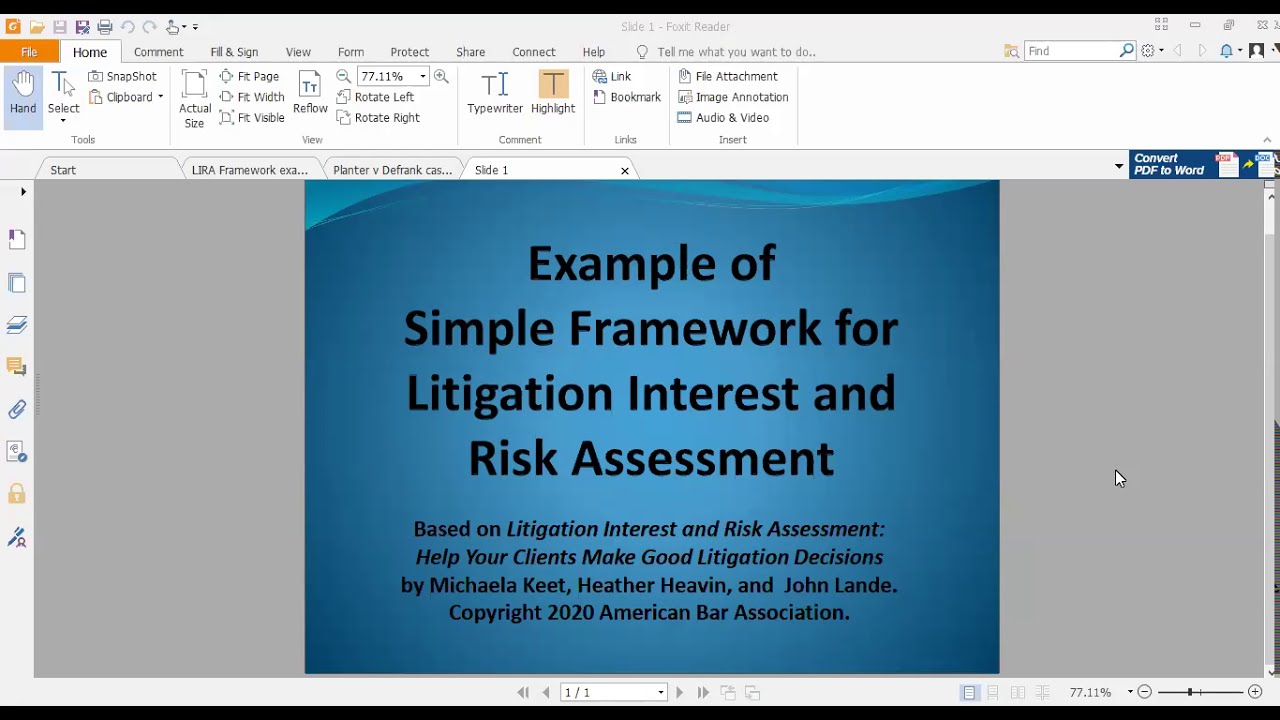Image resolution: width=1280 pixels, height=720 pixels.
Task: Open the document tab list dropdown arrow
Action: coord(1119,166)
